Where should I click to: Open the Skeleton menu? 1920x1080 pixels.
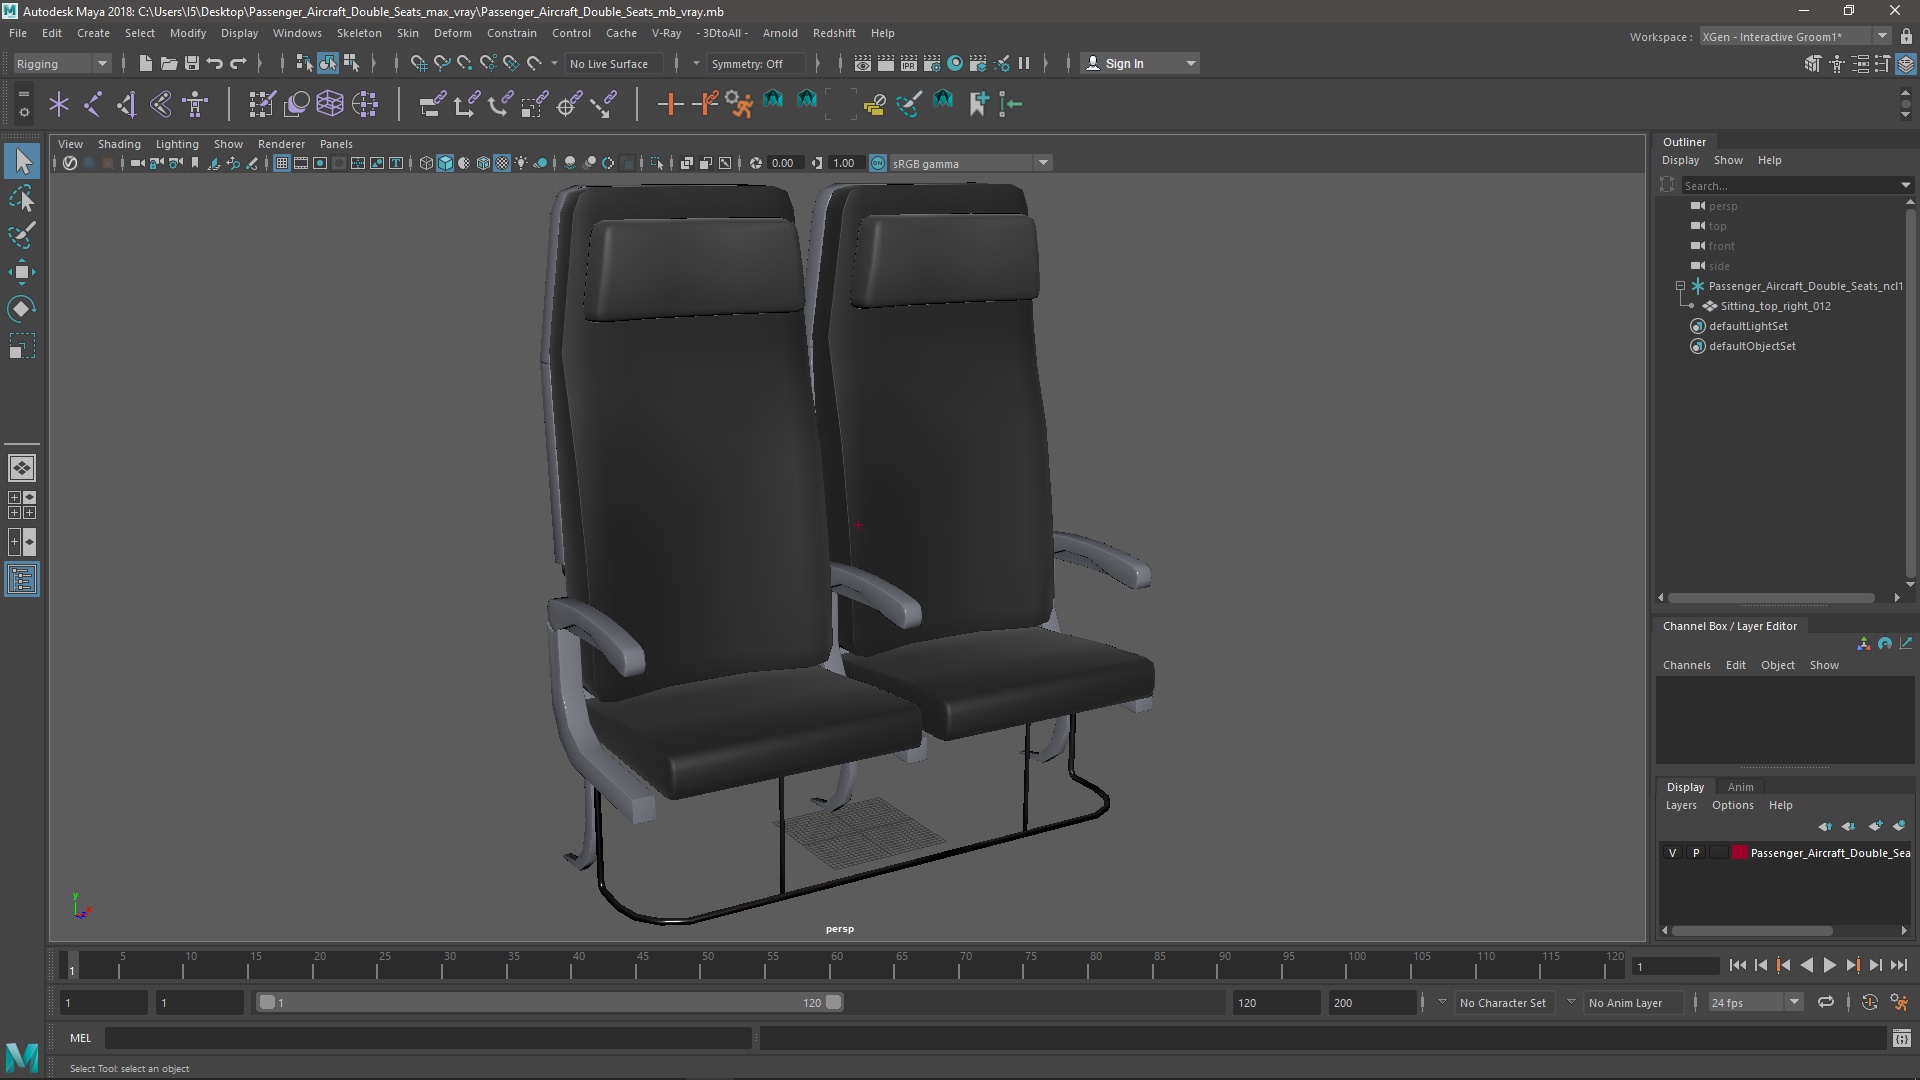pos(359,33)
